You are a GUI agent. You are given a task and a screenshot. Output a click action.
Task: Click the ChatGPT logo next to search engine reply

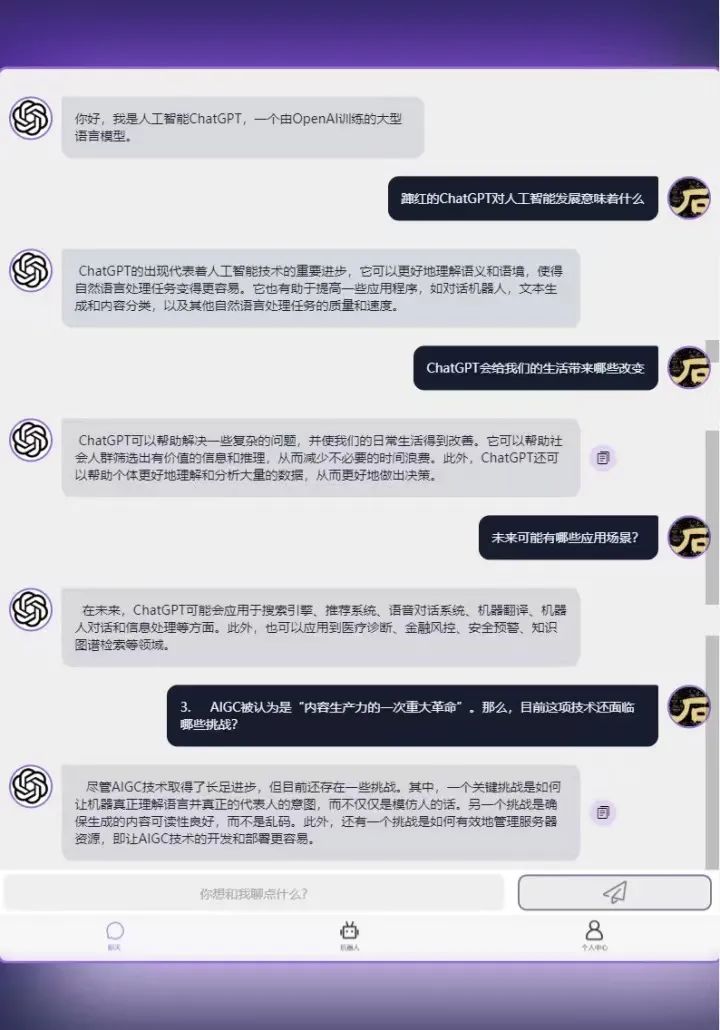point(31,610)
